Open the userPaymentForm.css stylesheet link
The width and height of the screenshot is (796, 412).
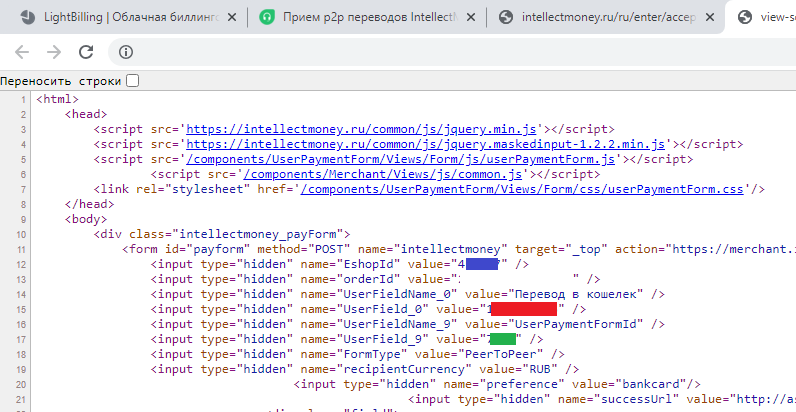522,189
